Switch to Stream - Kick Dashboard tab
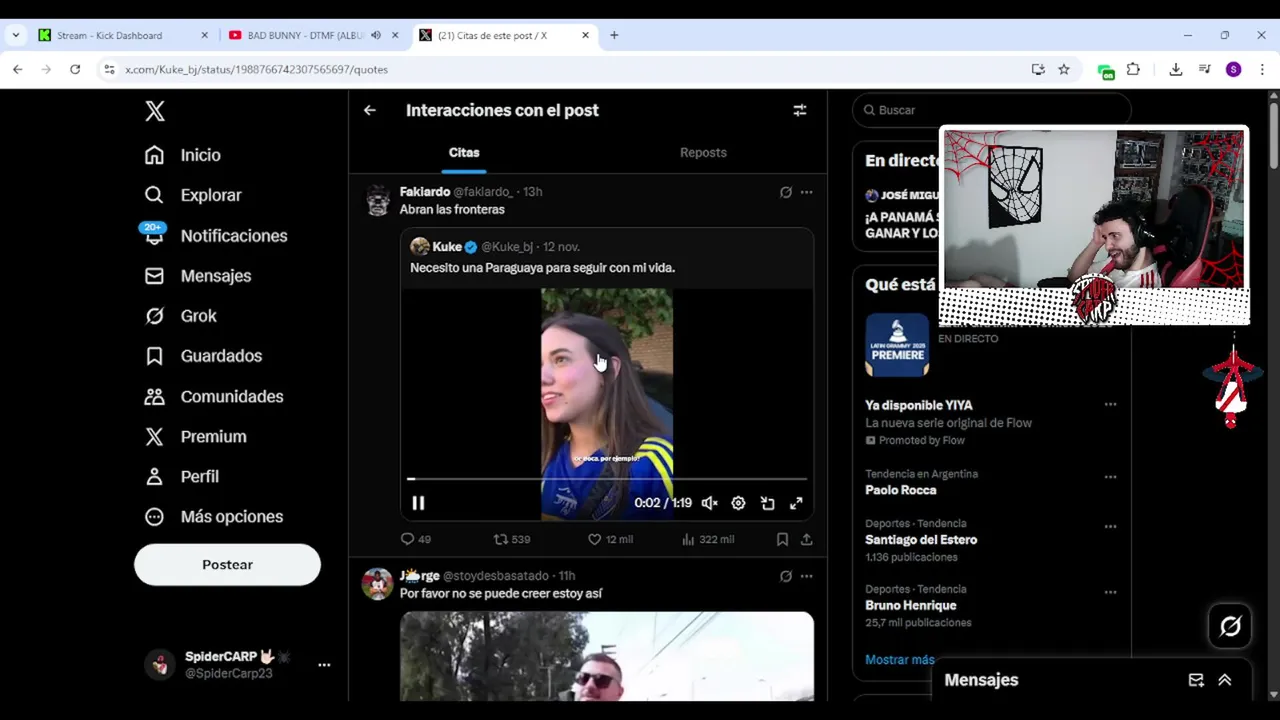The width and height of the screenshot is (1280, 720). pos(123,35)
